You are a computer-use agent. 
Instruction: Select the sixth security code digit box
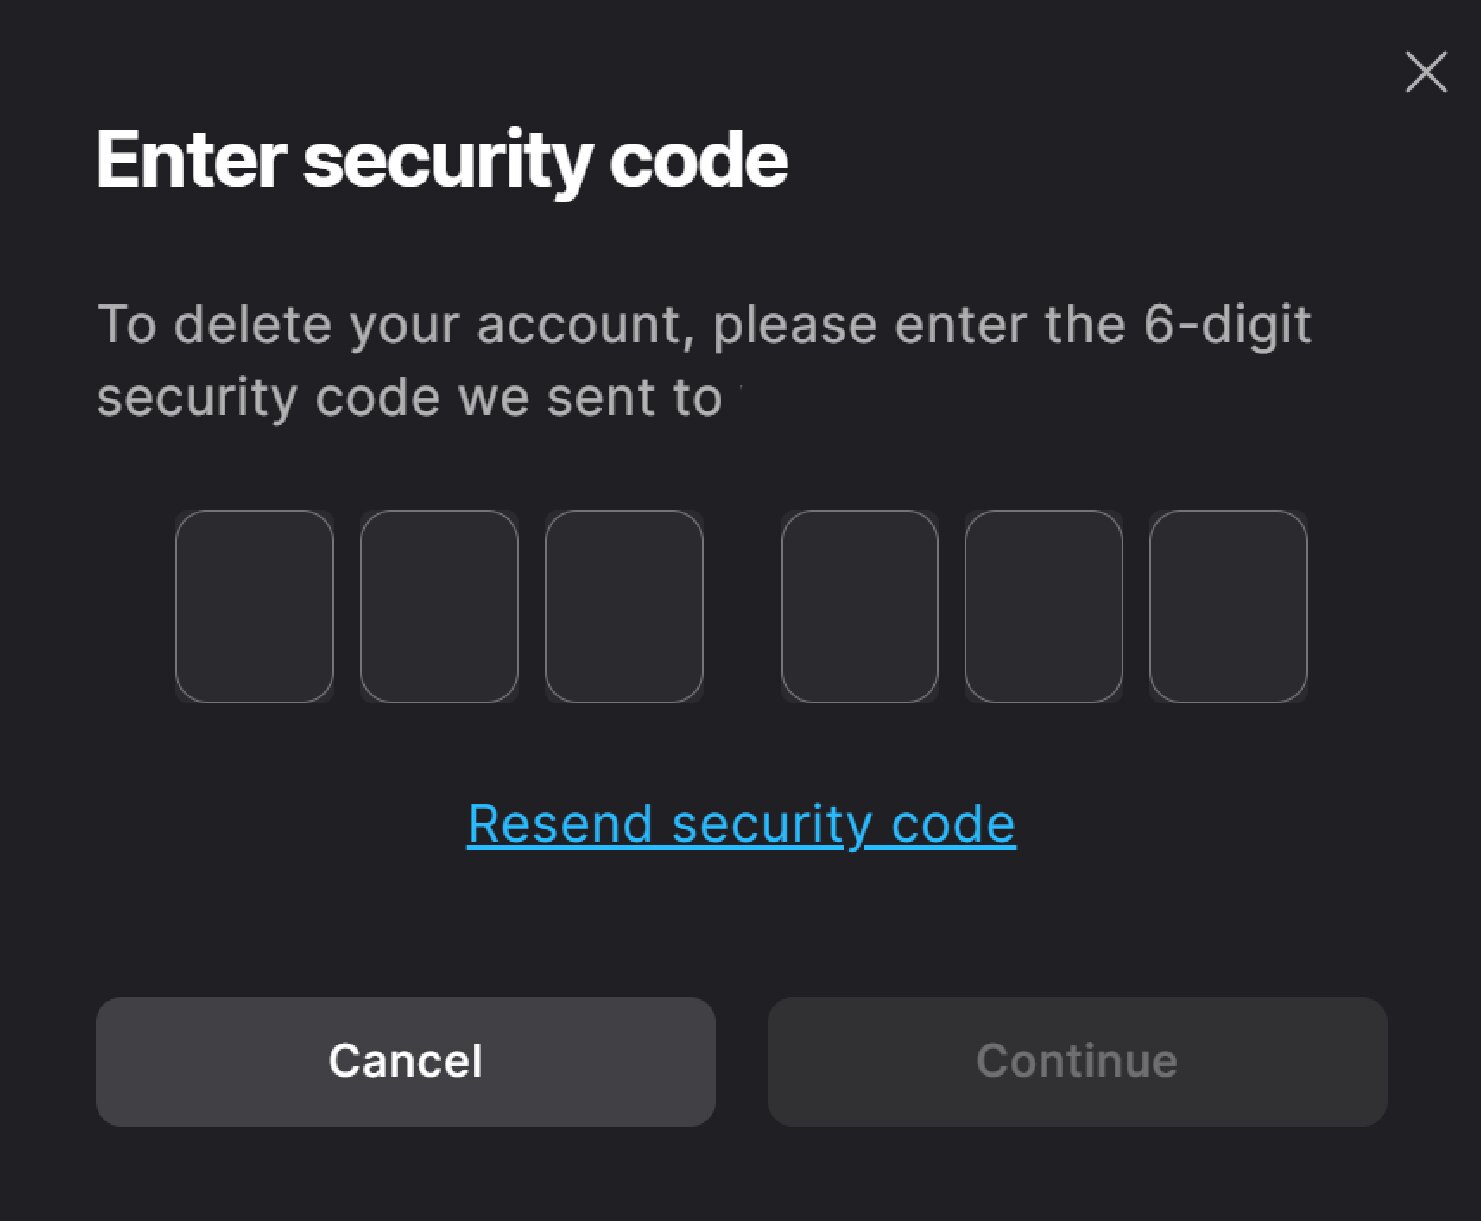[x=1228, y=606]
